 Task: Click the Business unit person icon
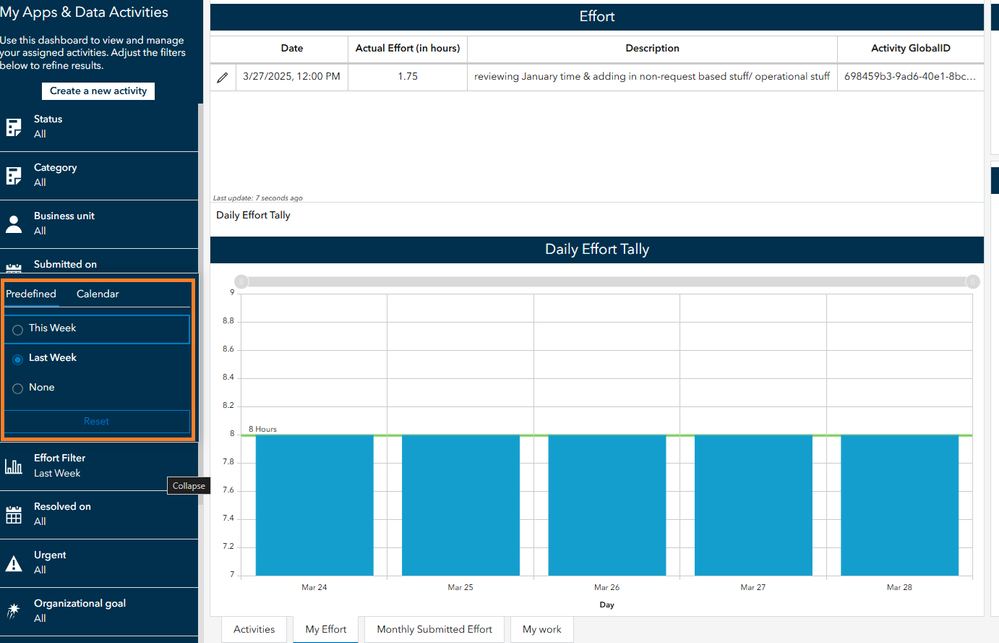[x=13, y=224]
